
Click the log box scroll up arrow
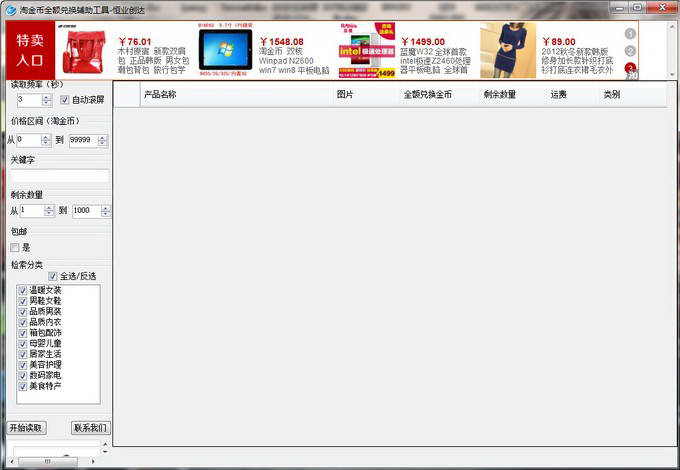point(105,444)
